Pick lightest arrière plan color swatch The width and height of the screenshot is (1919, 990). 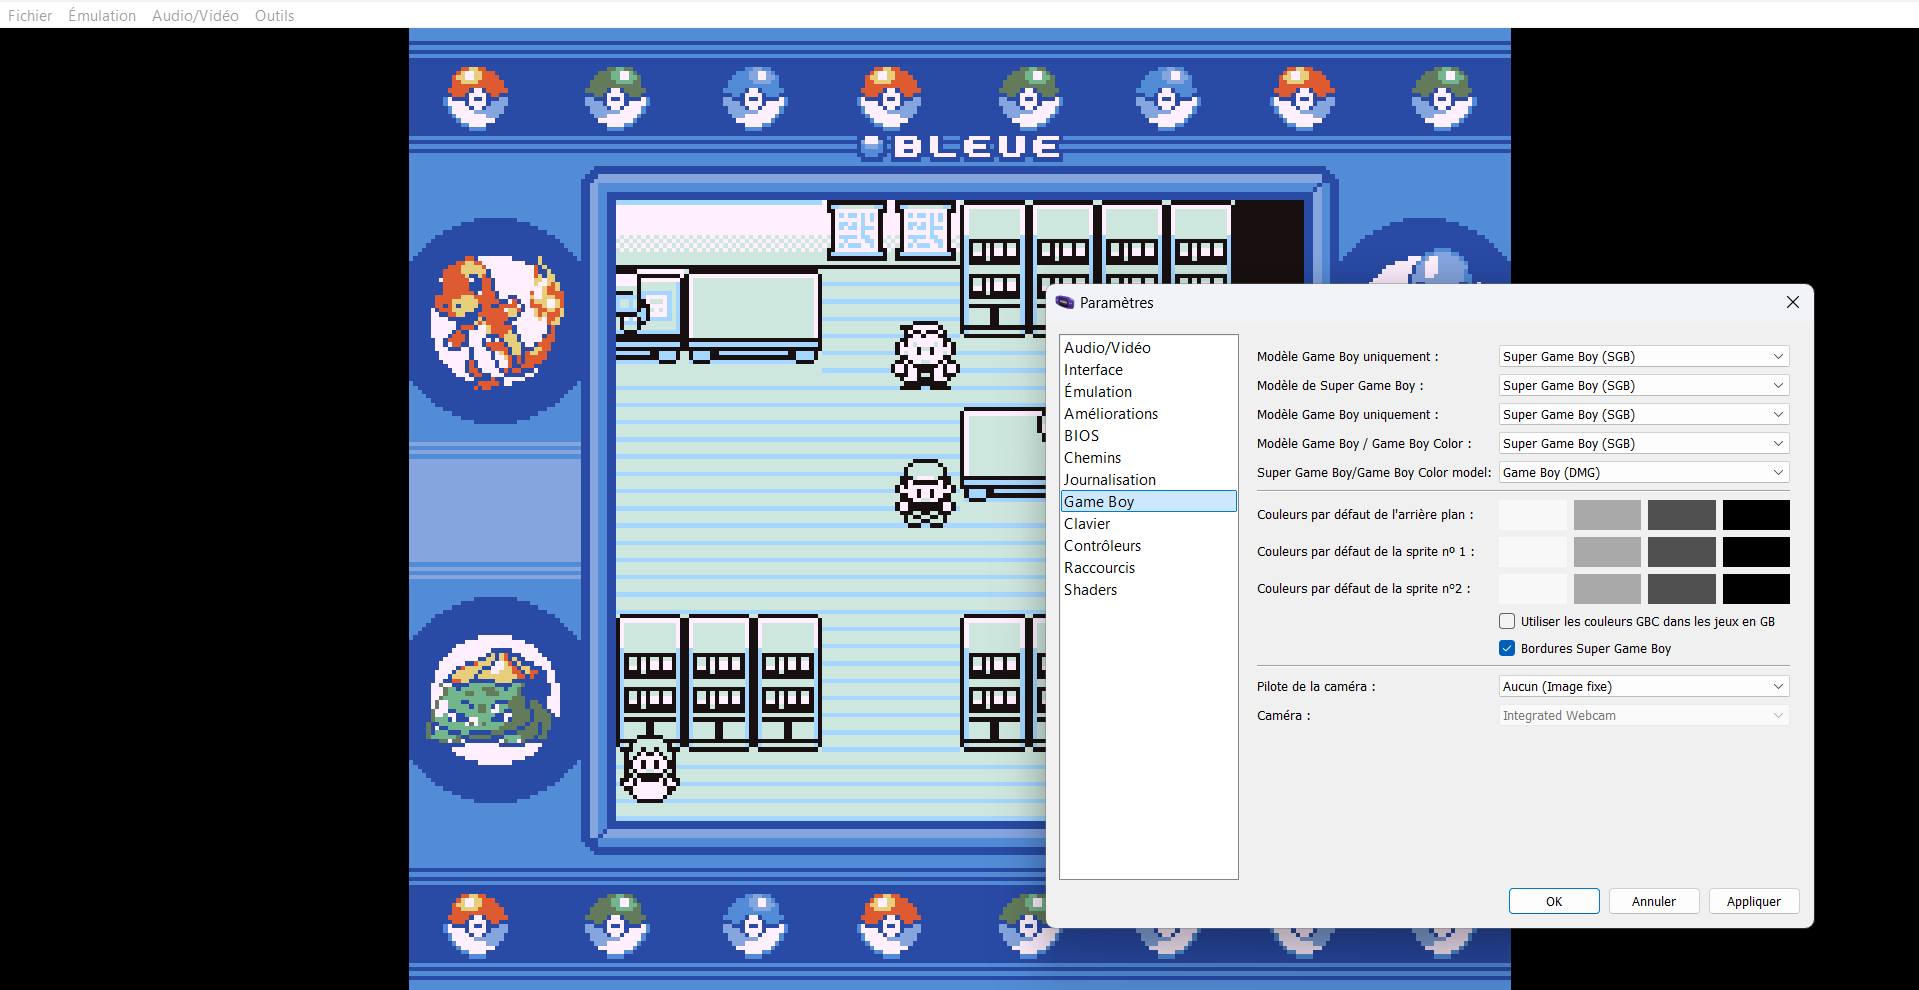pyautogui.click(x=1532, y=515)
